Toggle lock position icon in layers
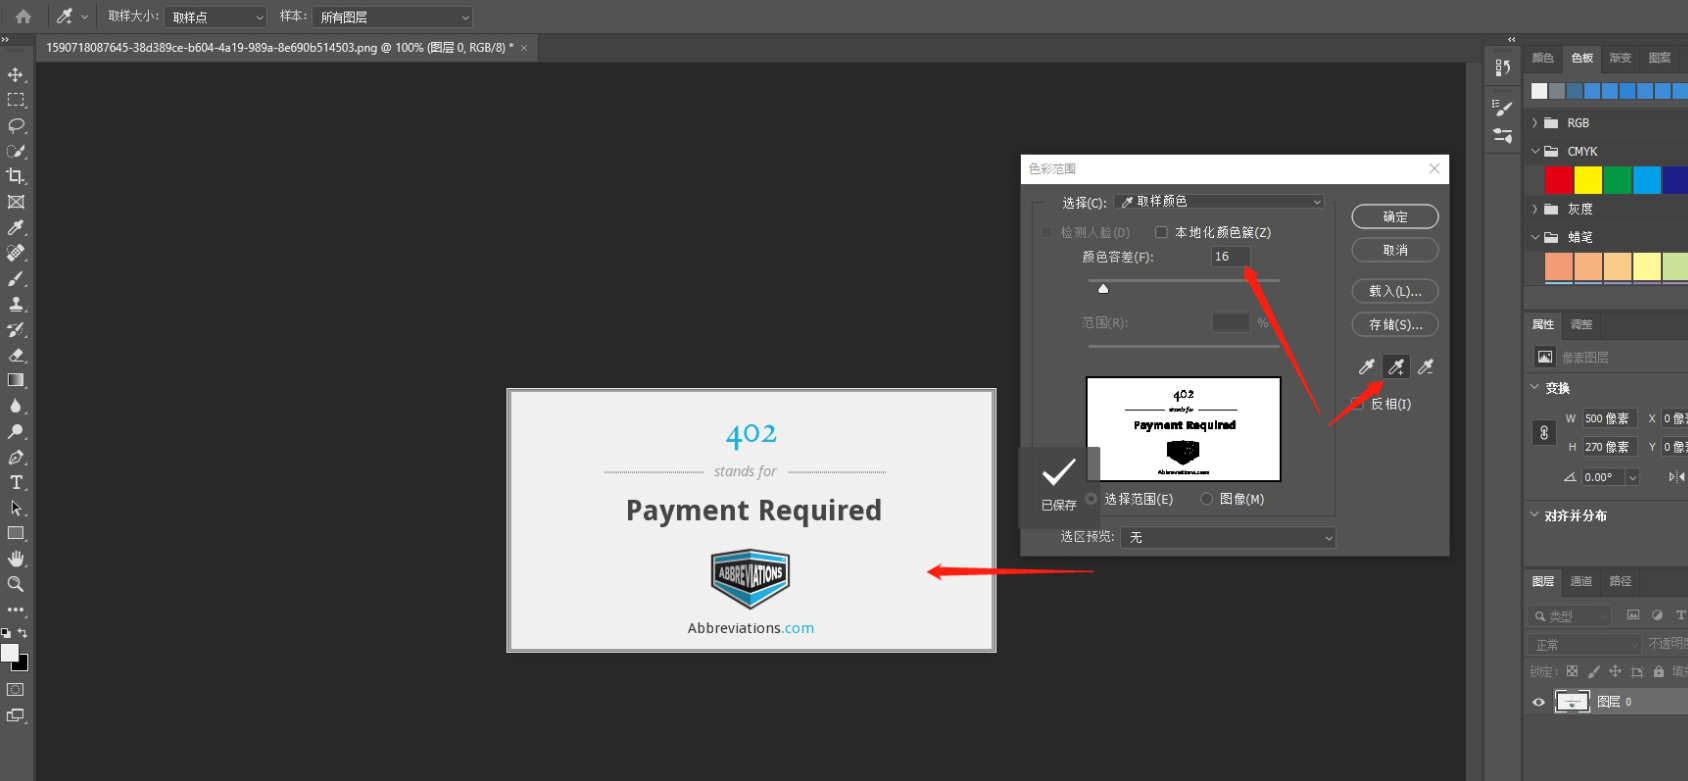The height and width of the screenshot is (781, 1688). pos(1615,672)
